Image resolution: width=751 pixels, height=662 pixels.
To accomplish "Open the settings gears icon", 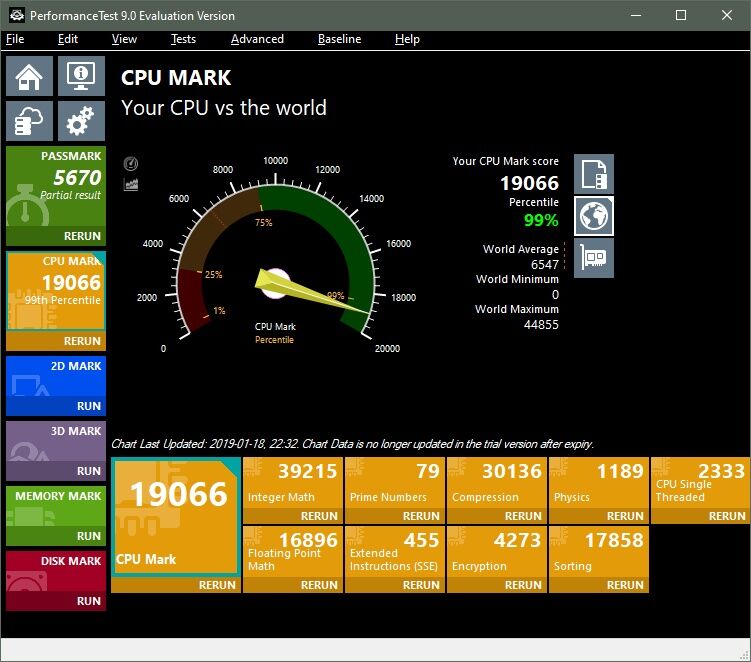I will click(x=81, y=120).
